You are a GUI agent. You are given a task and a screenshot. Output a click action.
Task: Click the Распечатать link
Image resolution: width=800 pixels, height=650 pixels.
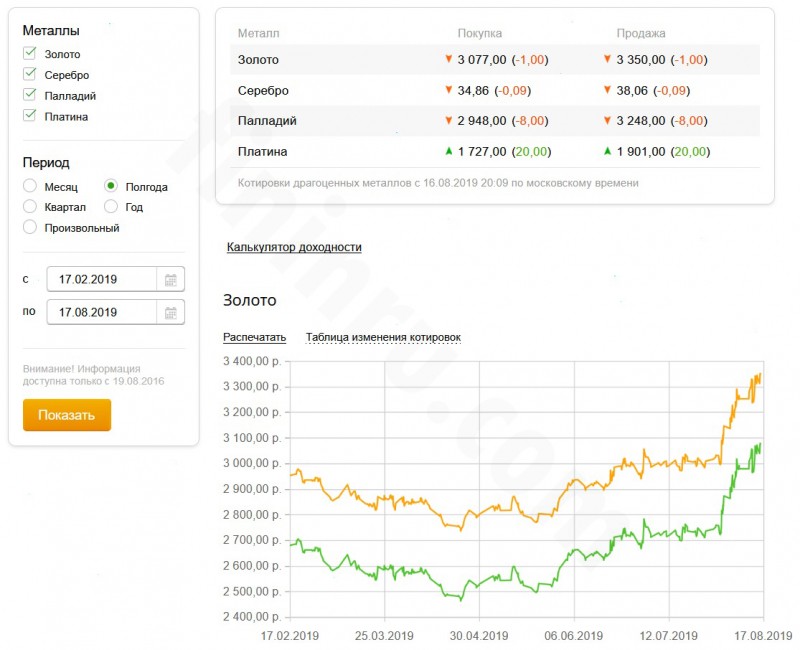254,337
